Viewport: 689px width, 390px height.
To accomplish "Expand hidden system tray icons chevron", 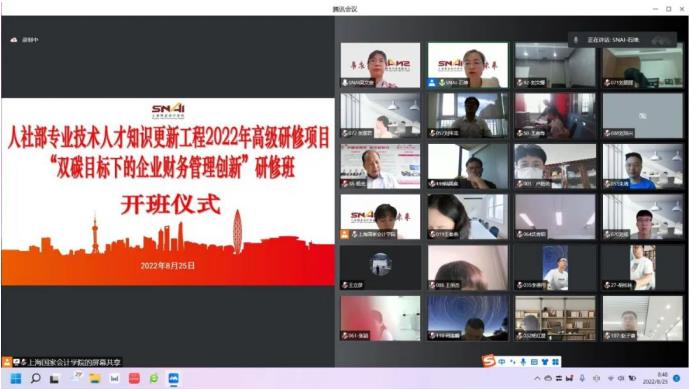I will point(537,379).
